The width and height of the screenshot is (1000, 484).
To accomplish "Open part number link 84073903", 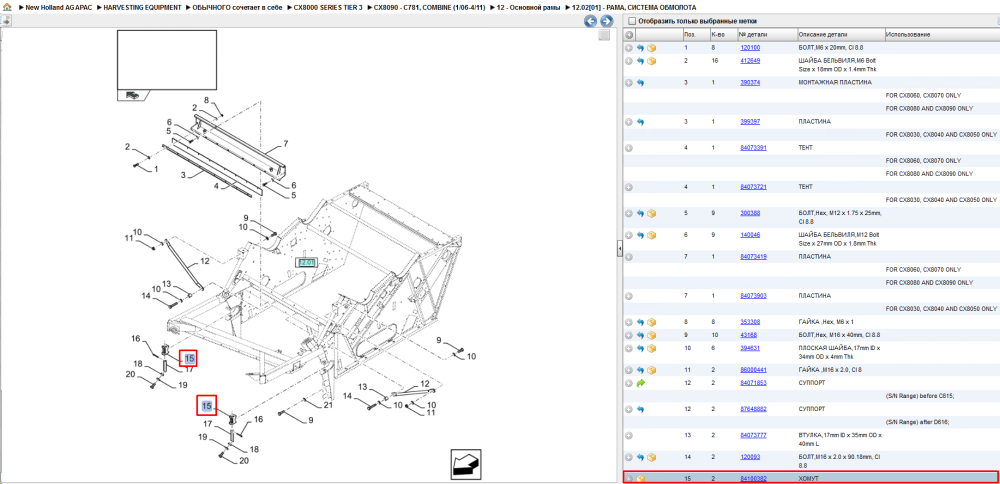I will [753, 296].
